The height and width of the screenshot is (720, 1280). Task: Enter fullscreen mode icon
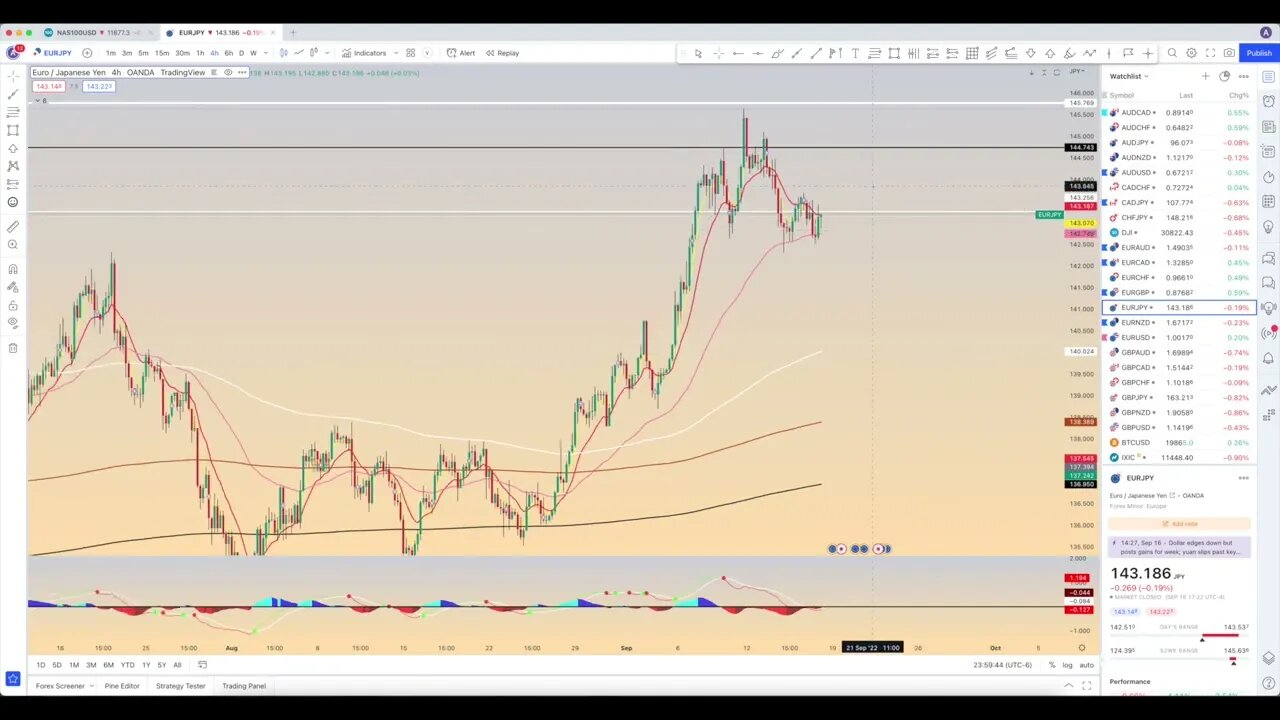1210,53
